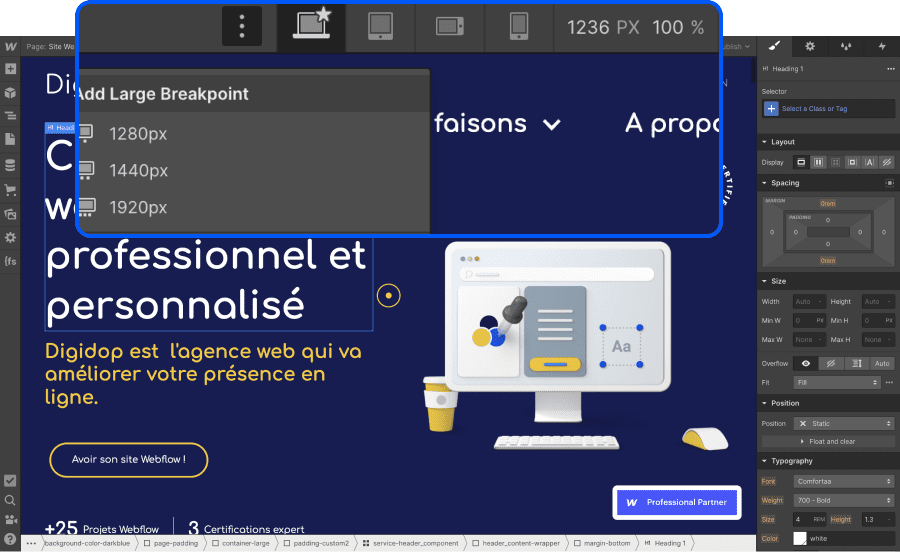
Task: Open more Fit options dots
Action: [889, 382]
